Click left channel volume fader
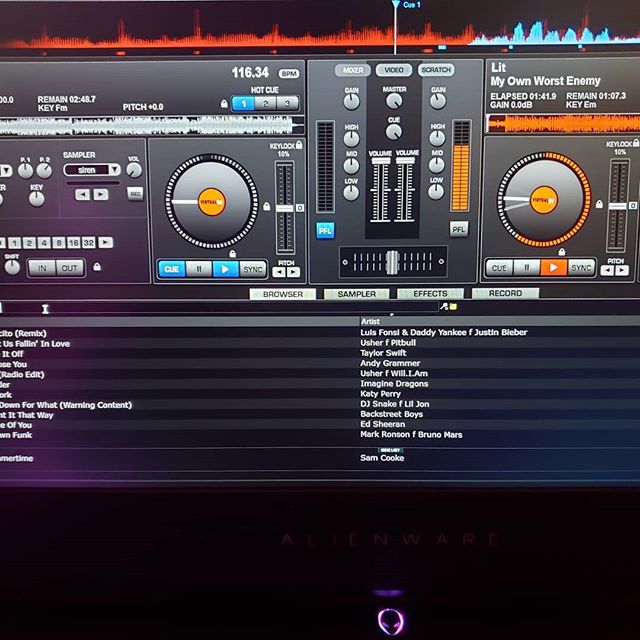This screenshot has height=640, width=640. click(381, 161)
